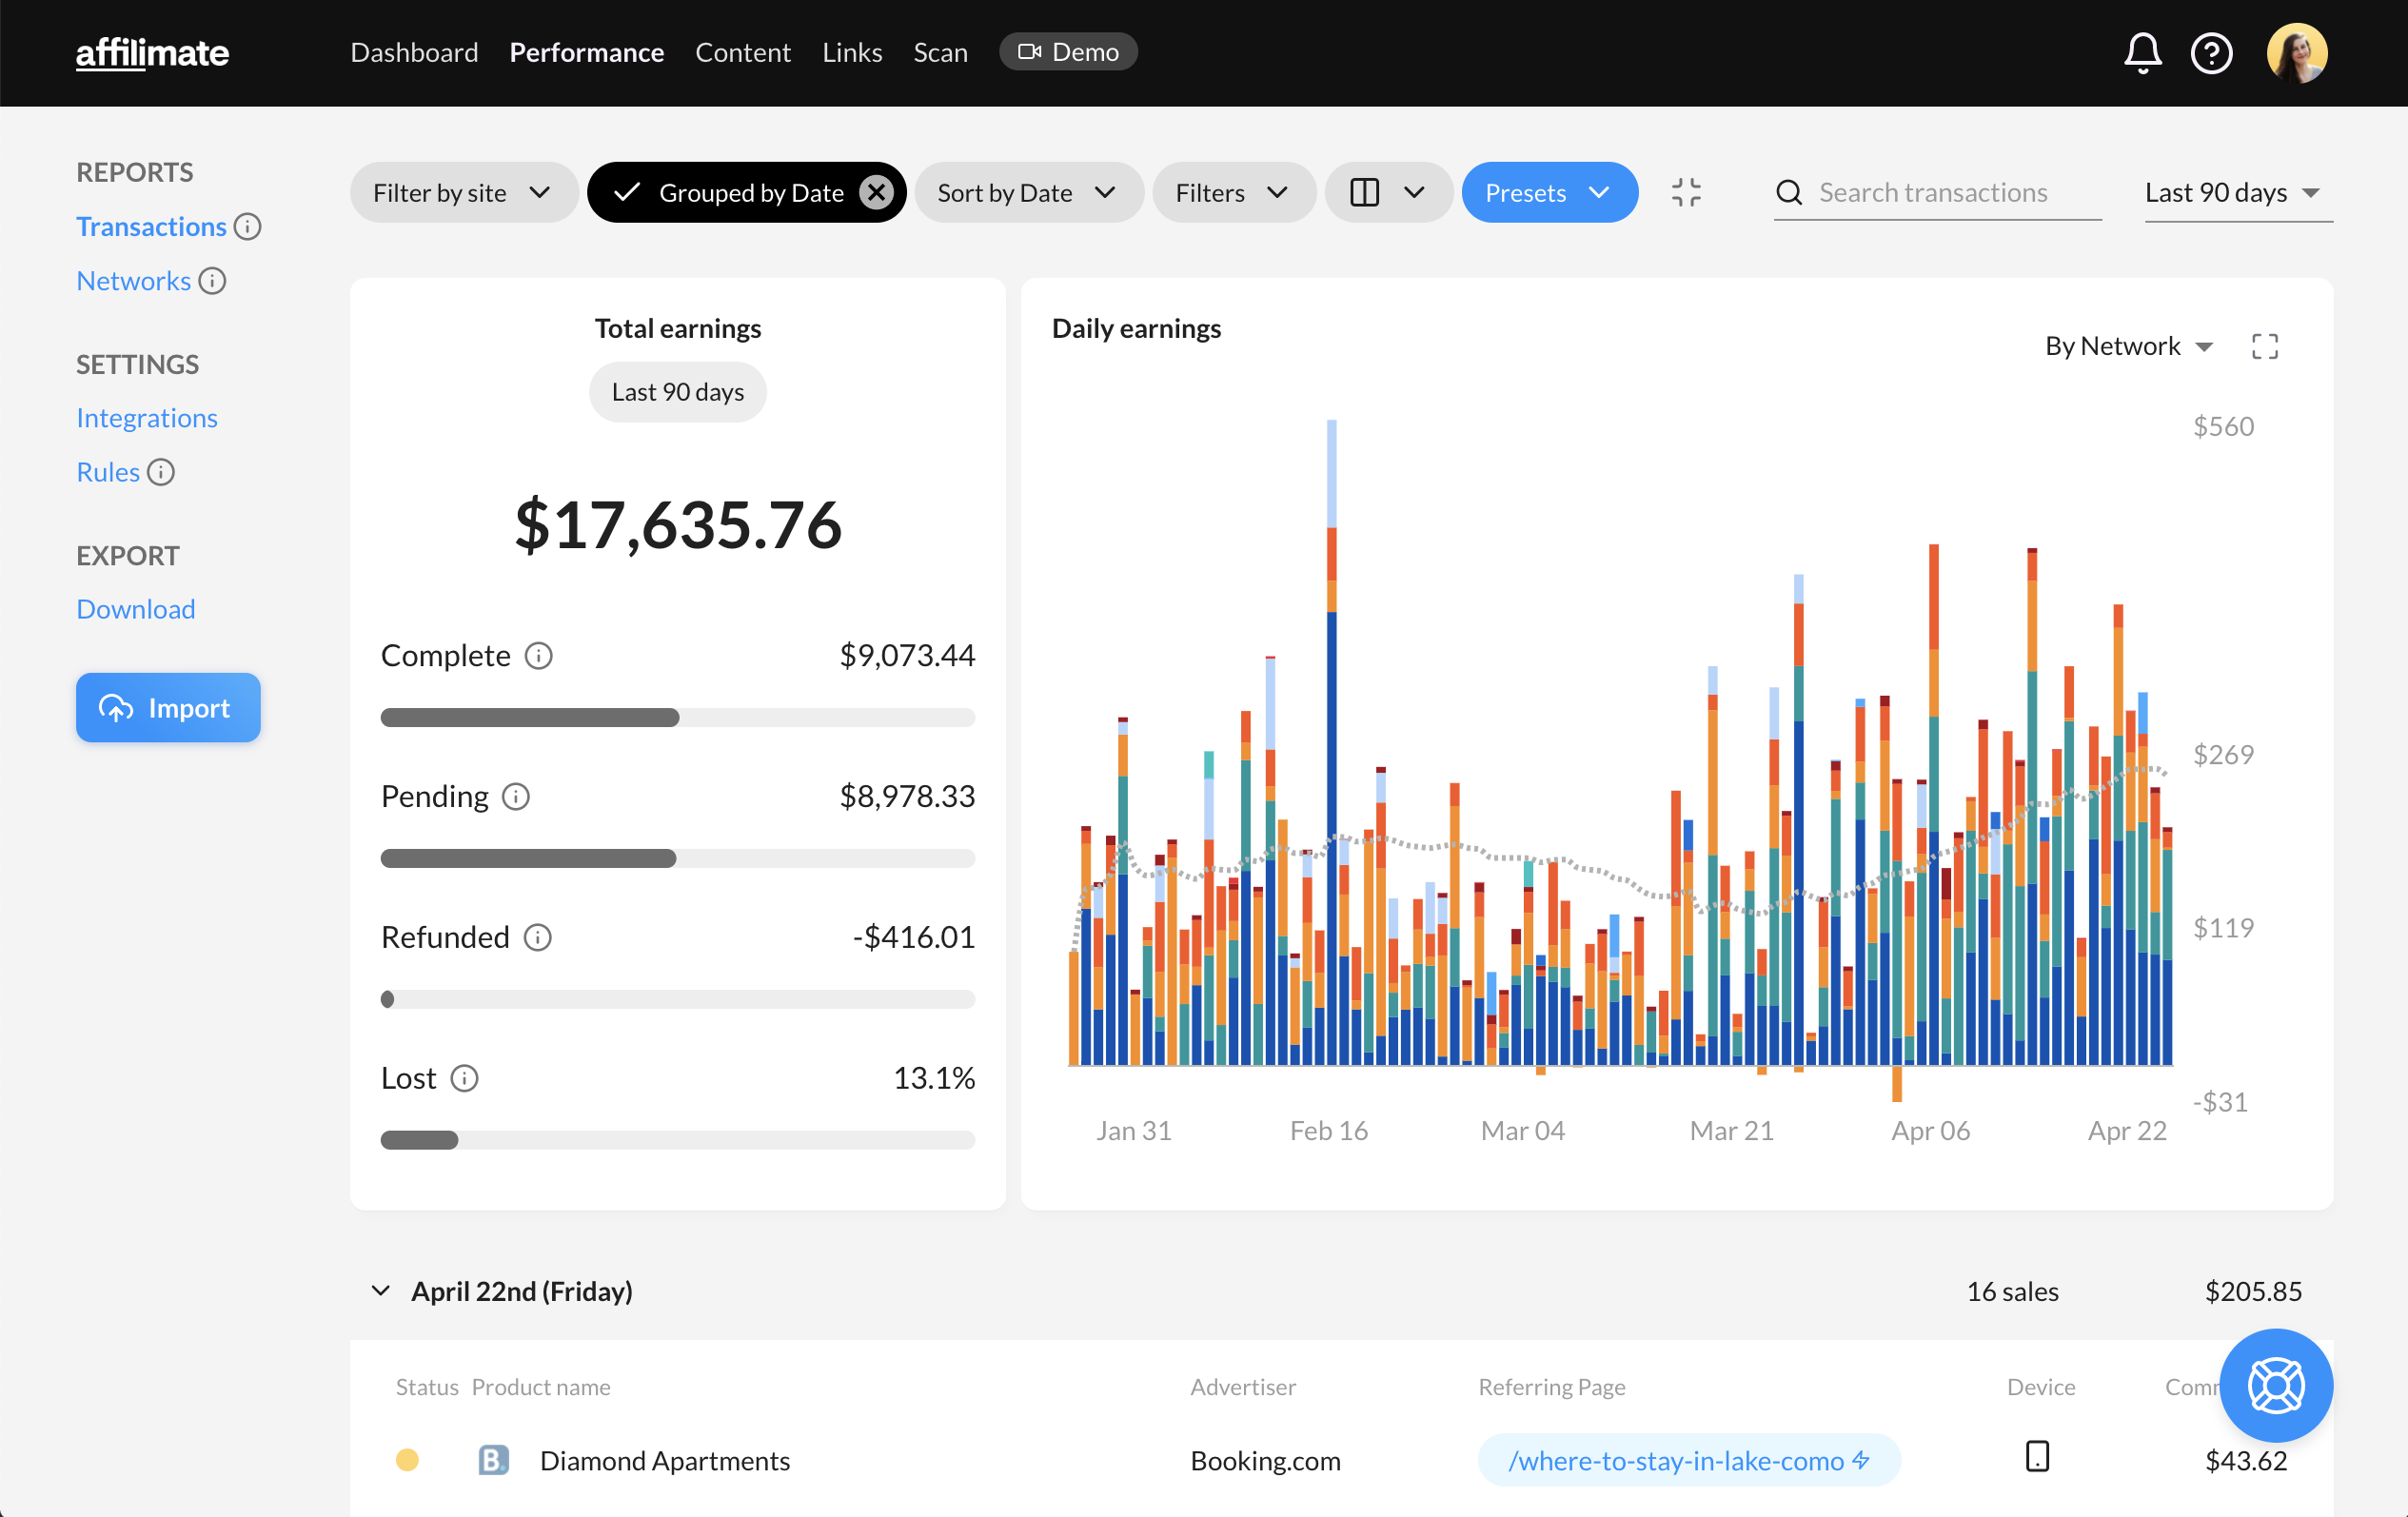2408x1517 pixels.
Task: Click the search transactions magnifier icon
Action: point(1789,192)
